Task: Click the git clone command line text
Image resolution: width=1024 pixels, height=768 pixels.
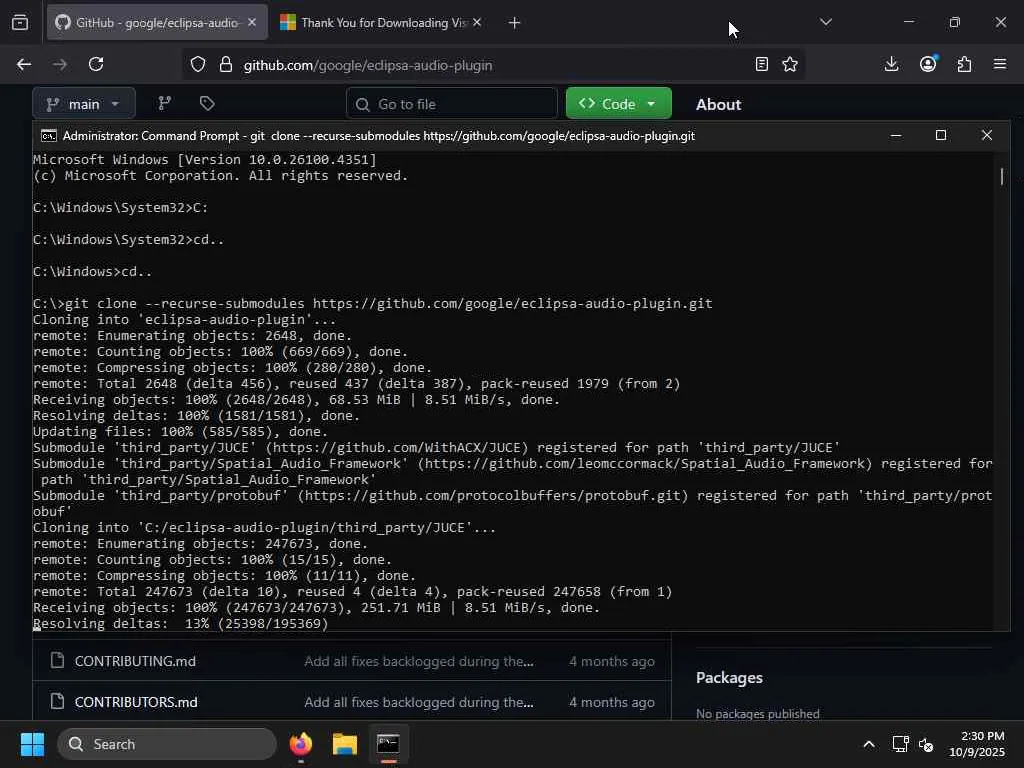Action: (x=389, y=304)
